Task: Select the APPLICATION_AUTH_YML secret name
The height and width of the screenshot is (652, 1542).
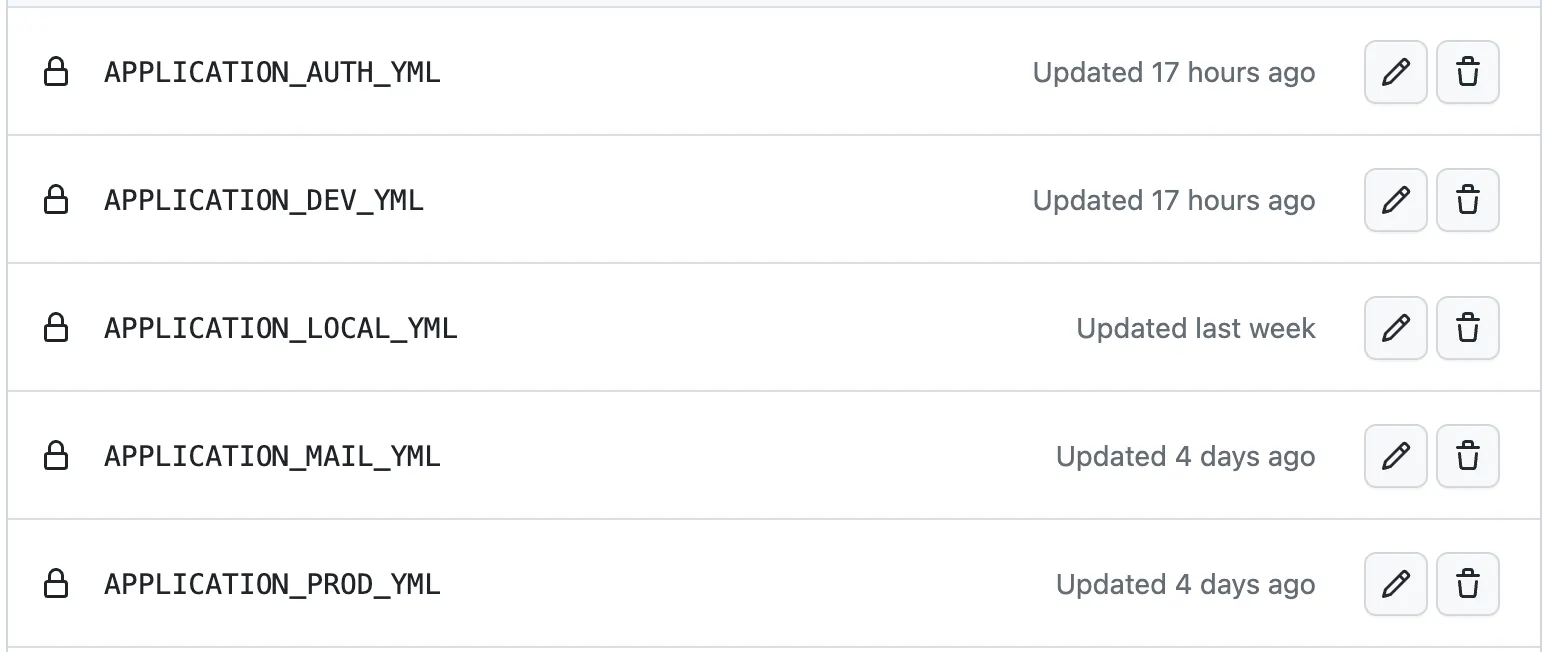Action: pos(272,73)
